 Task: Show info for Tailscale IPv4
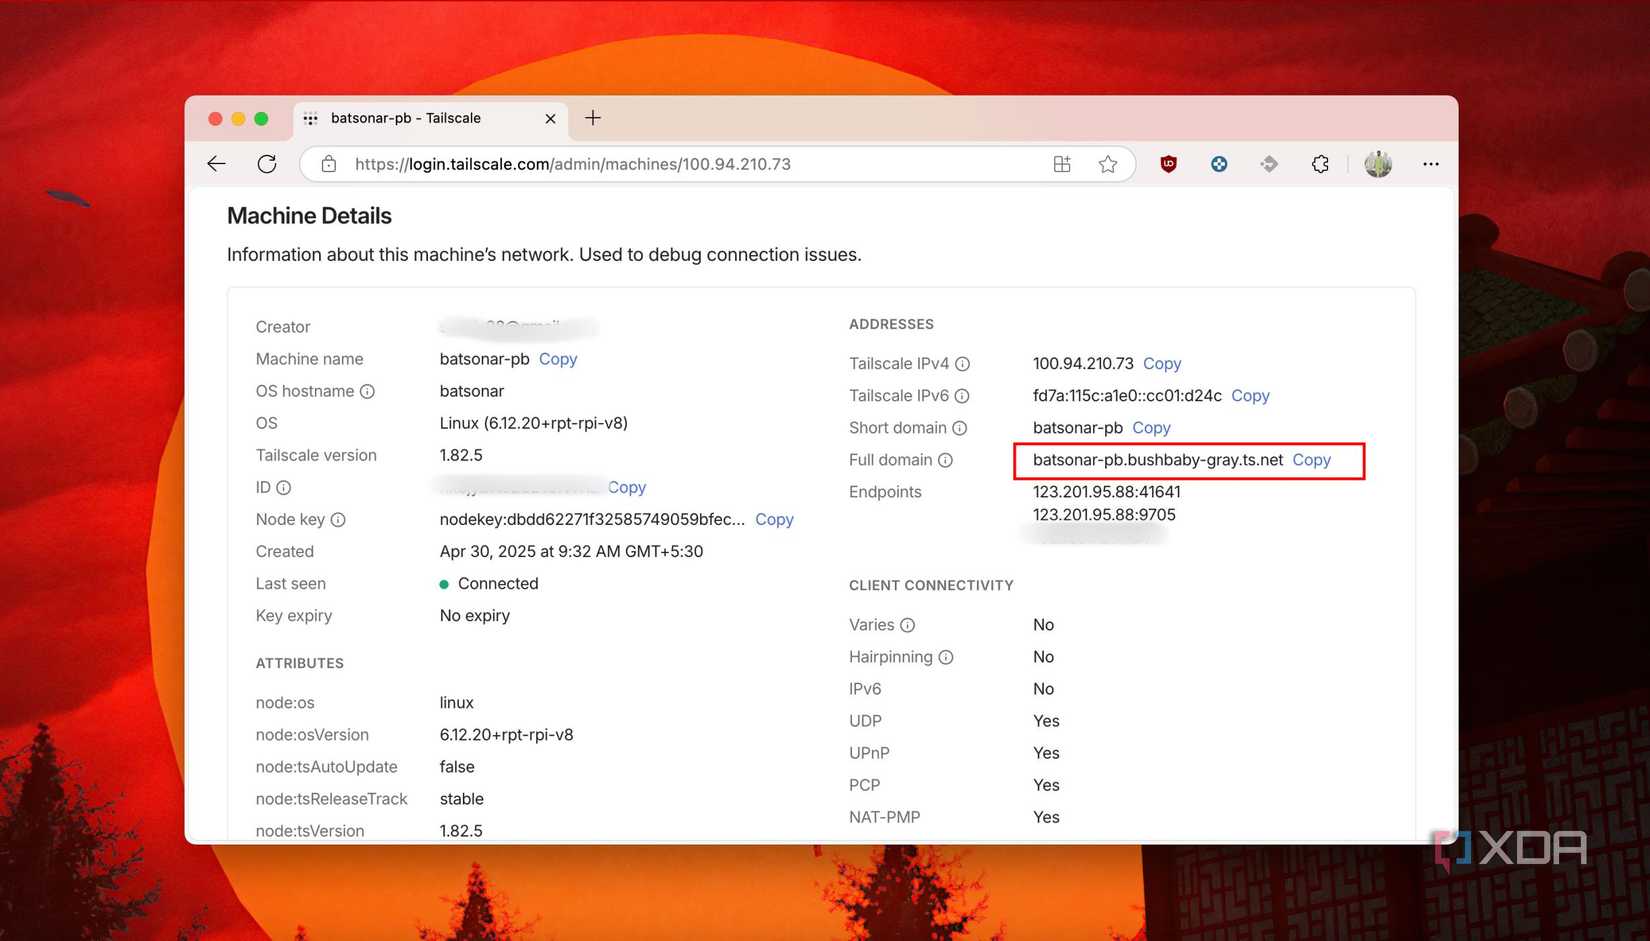[962, 364]
